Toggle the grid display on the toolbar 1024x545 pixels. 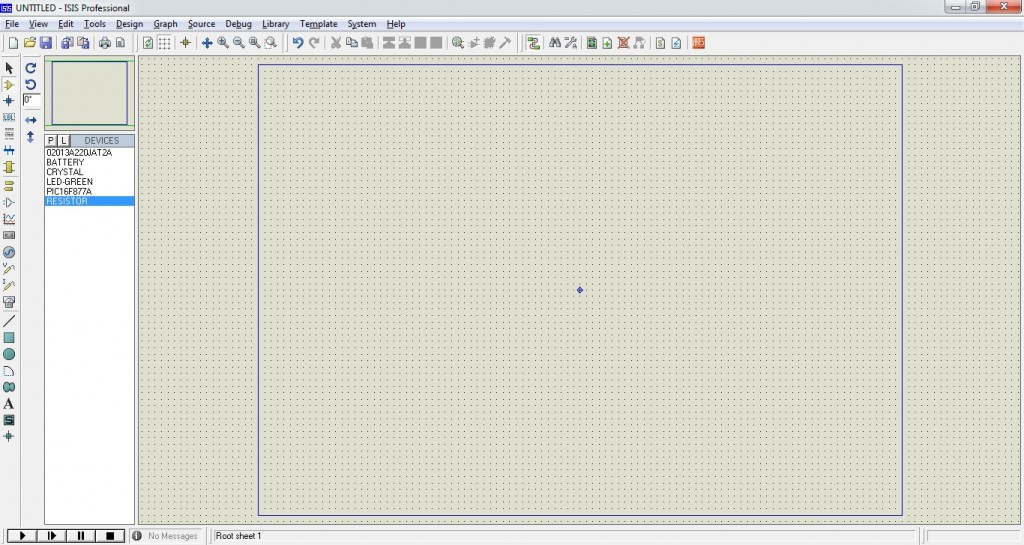coord(165,43)
